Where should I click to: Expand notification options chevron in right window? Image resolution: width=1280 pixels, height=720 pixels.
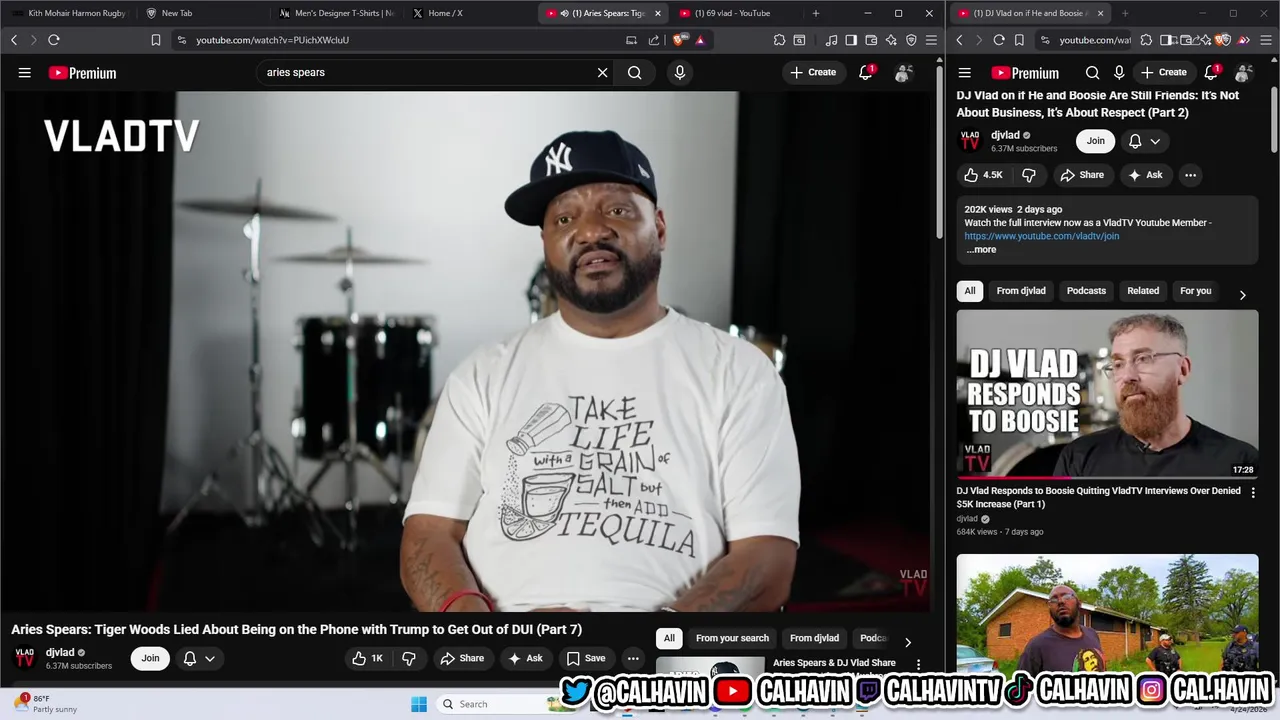pos(1155,141)
